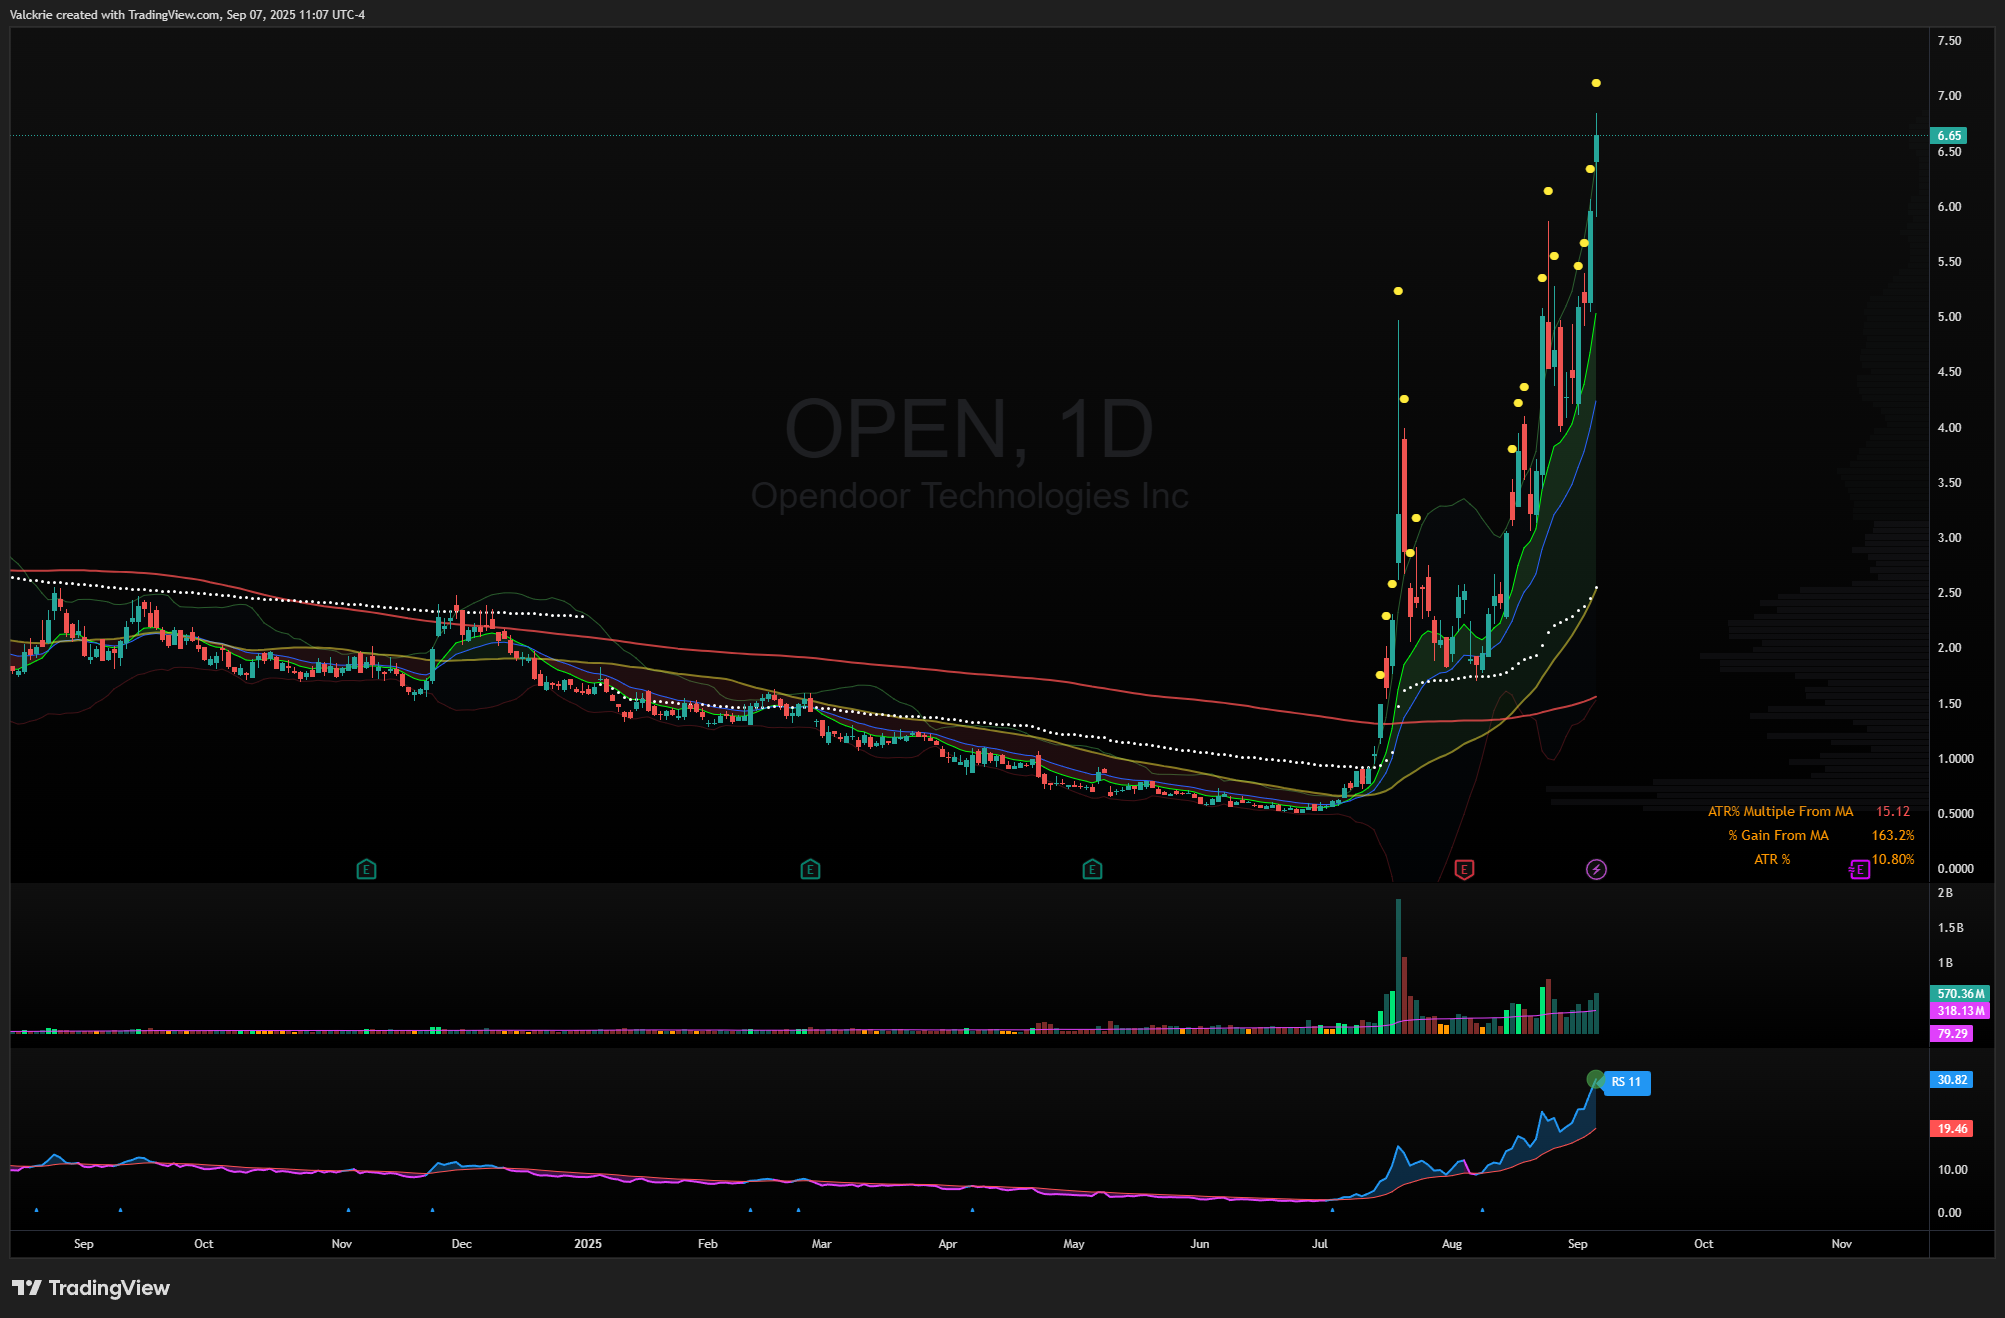
Task: Click the green earnings E marker in May
Action: (x=1092, y=870)
